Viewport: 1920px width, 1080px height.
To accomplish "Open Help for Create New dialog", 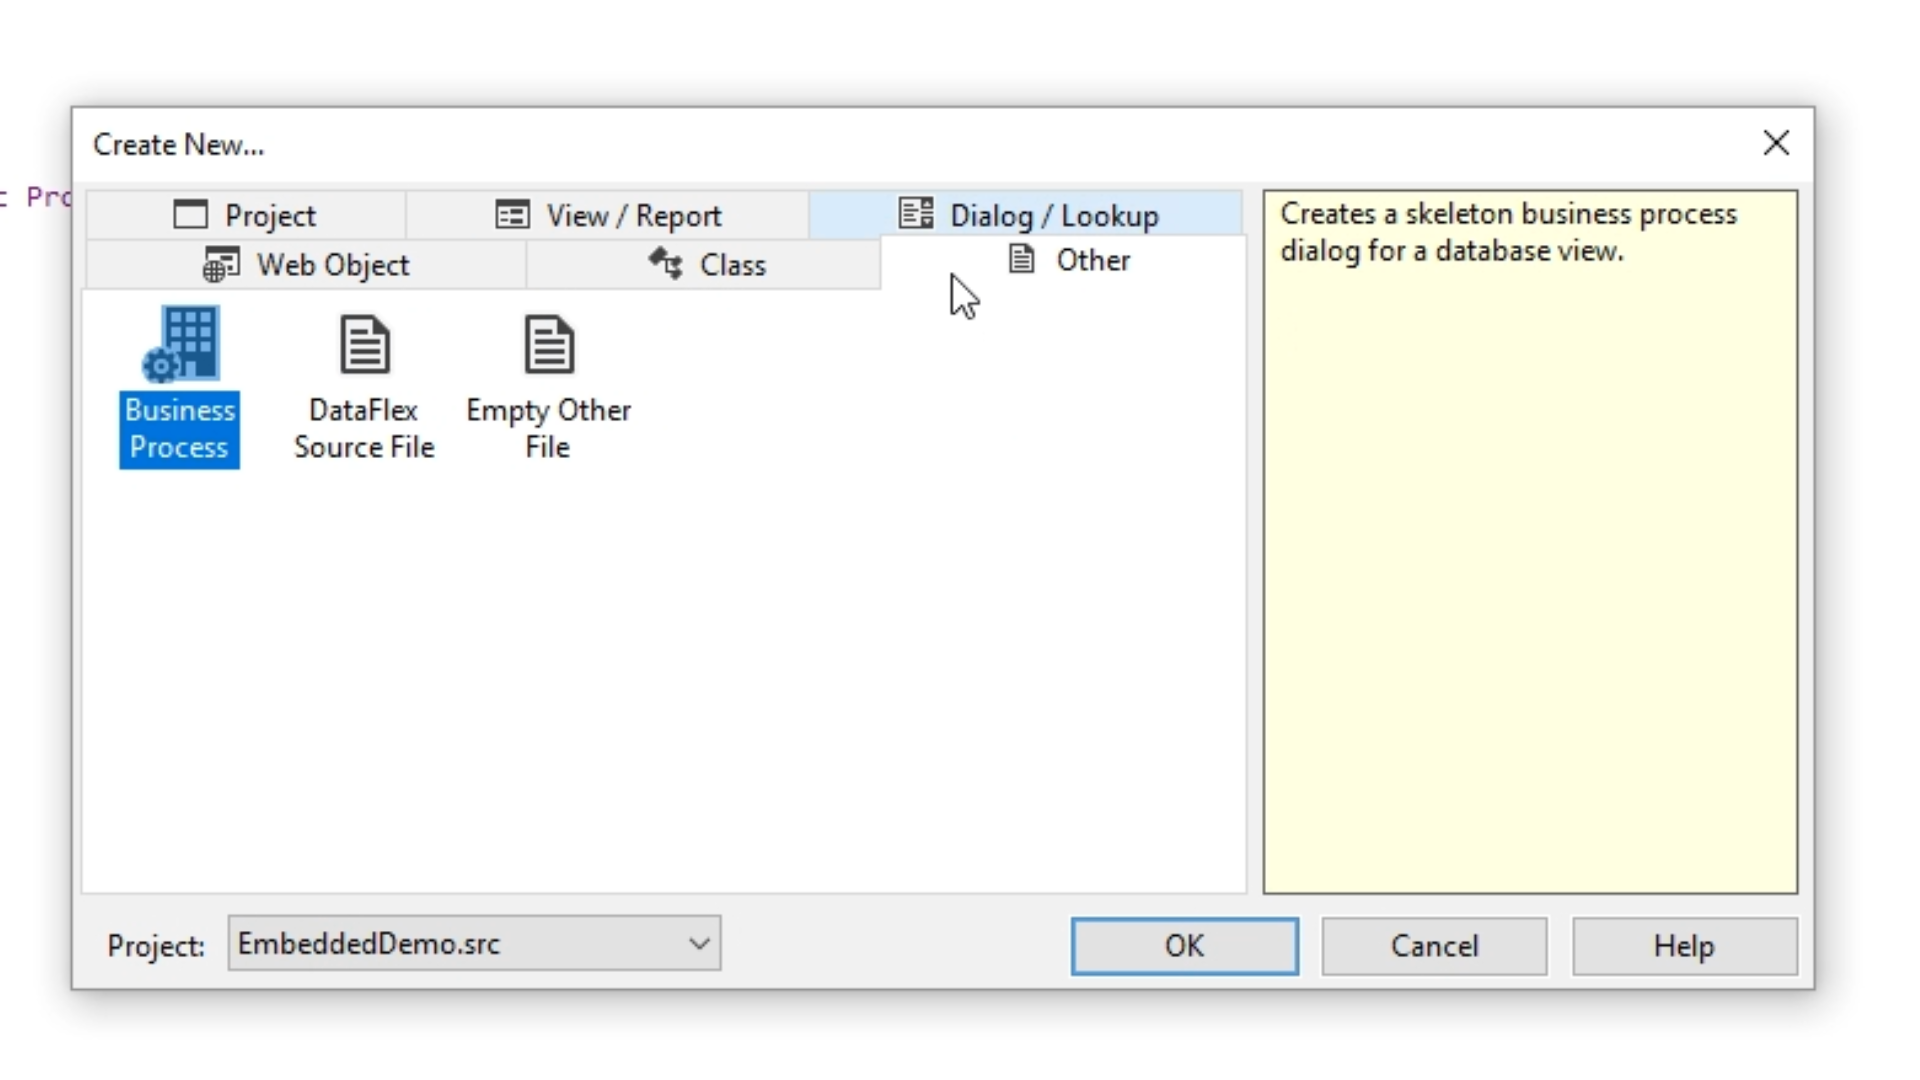I will pyautogui.click(x=1683, y=946).
